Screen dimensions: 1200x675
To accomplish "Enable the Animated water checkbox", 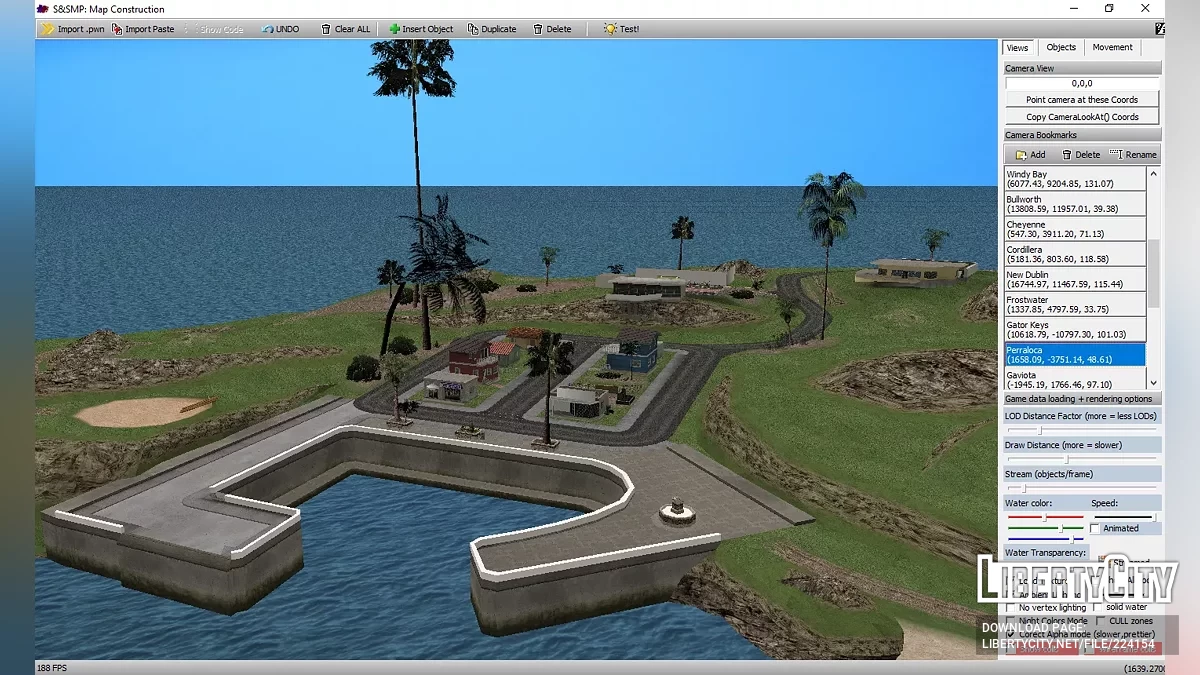I will click(x=1095, y=528).
